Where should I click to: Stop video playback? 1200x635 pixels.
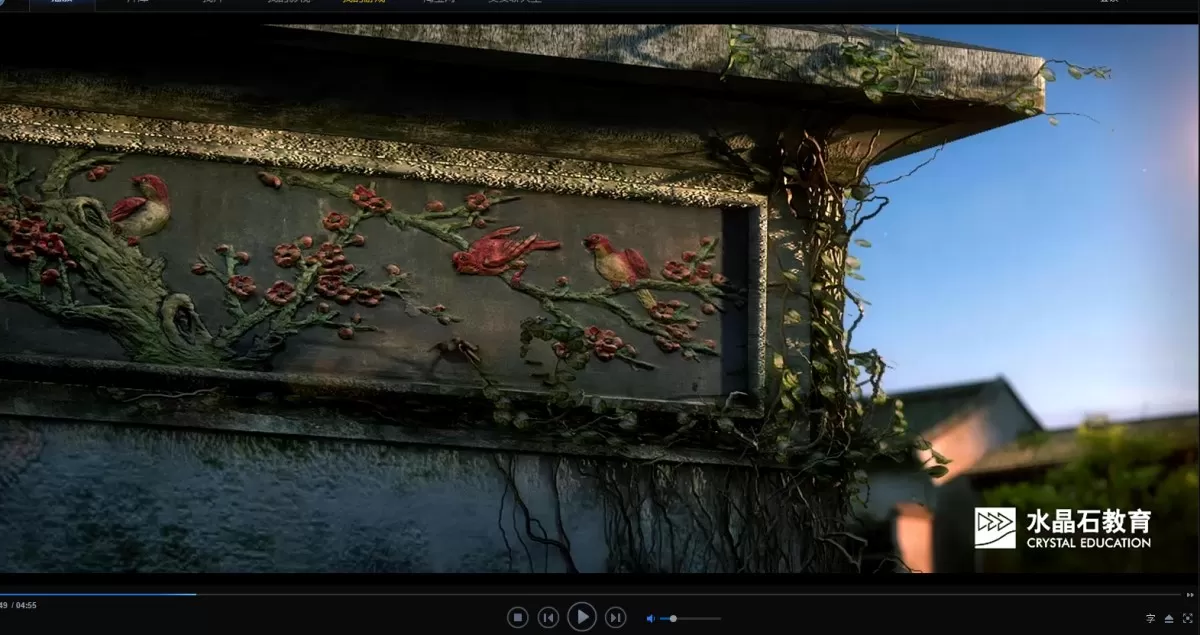517,617
